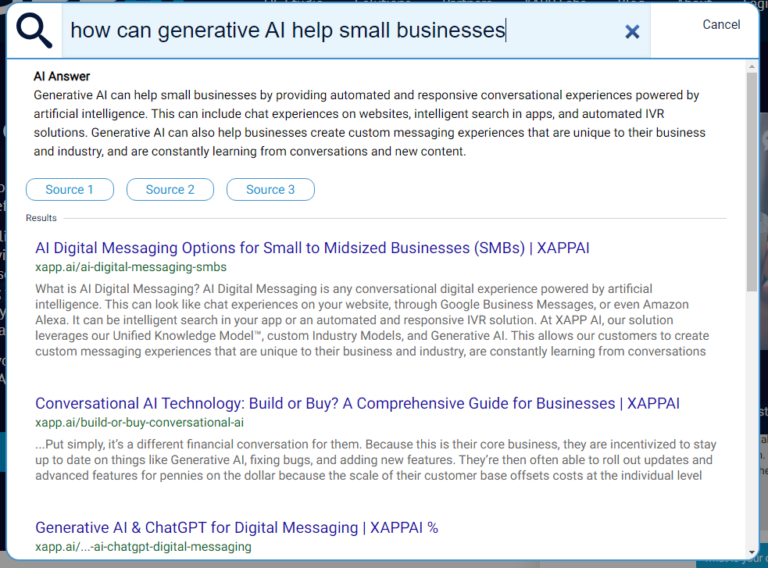Screen dimensions: 768x568
Task: Open the Generative AI & ChatGPT for Digital Messaging result
Action: [x=236, y=528]
